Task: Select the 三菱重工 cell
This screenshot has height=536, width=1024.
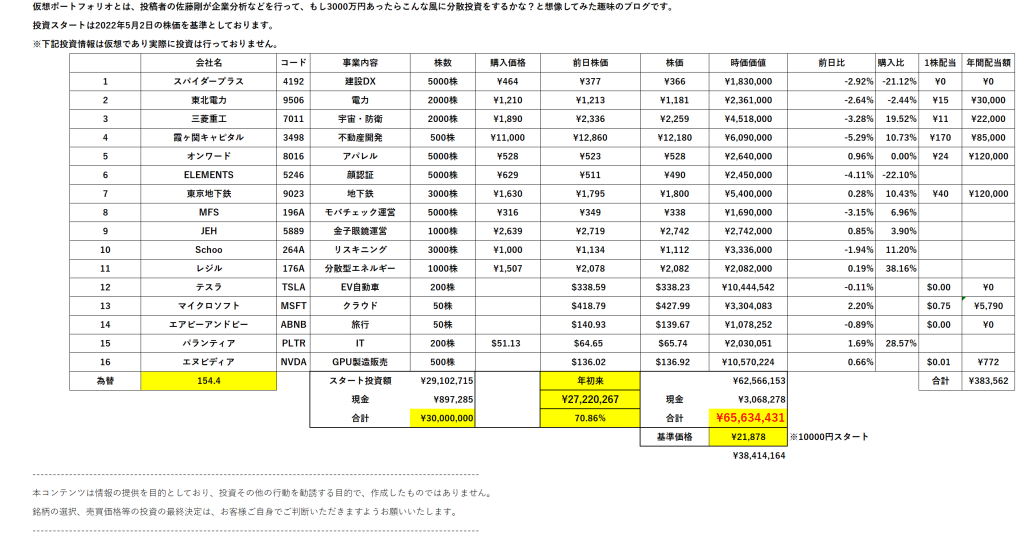Action: [208, 119]
